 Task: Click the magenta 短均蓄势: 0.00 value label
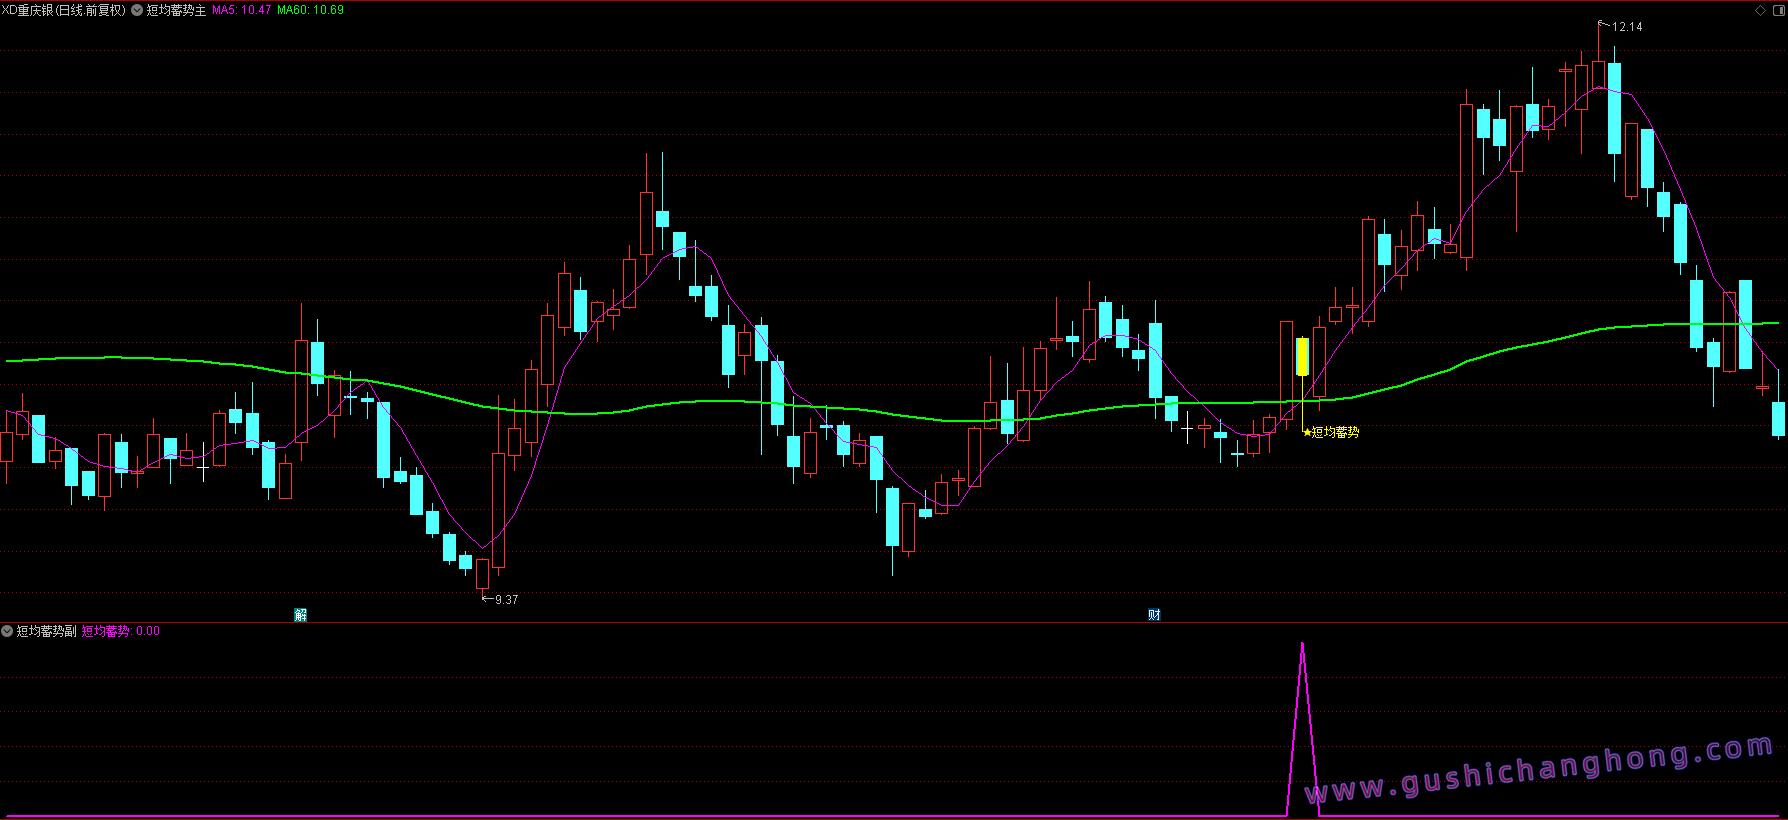pos(121,631)
